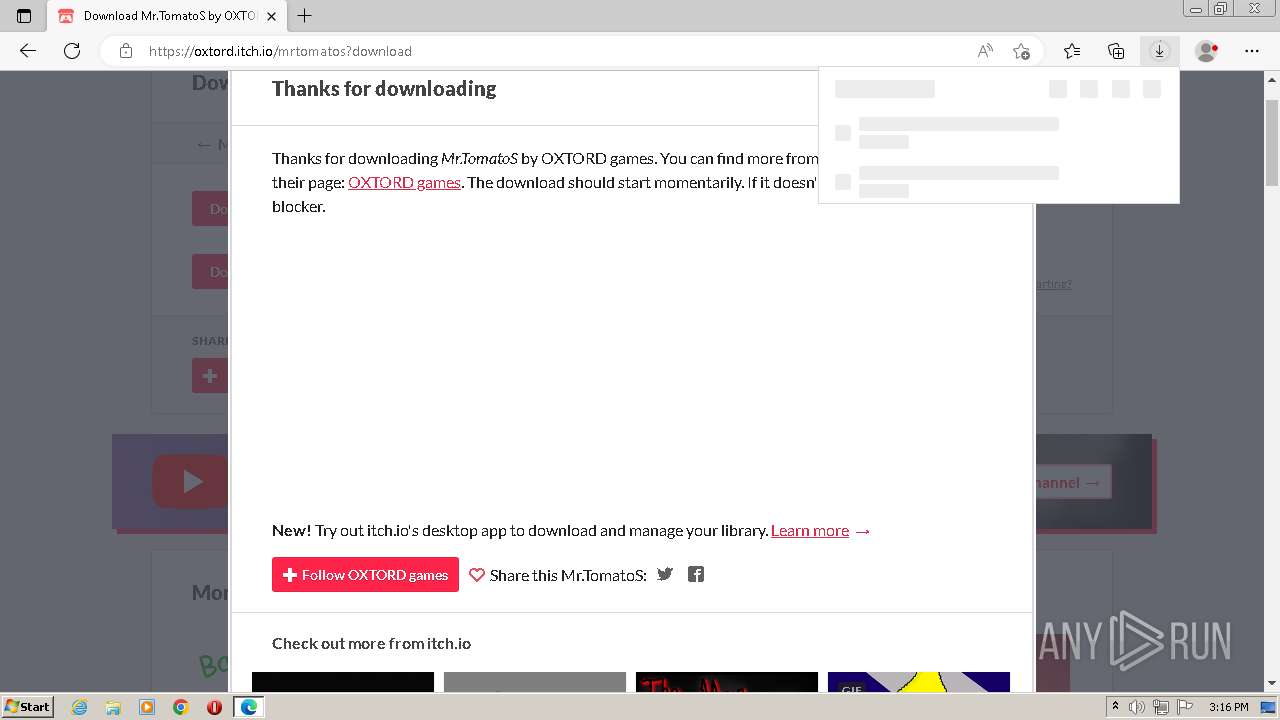Share Mr.TomatoS on Twitter
Image resolution: width=1280 pixels, height=720 pixels.
(665, 574)
